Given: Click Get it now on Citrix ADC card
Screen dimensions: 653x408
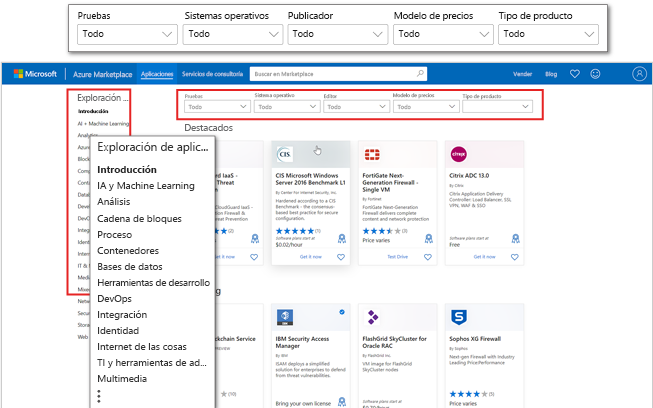Looking at the screenshot, I should (484, 257).
